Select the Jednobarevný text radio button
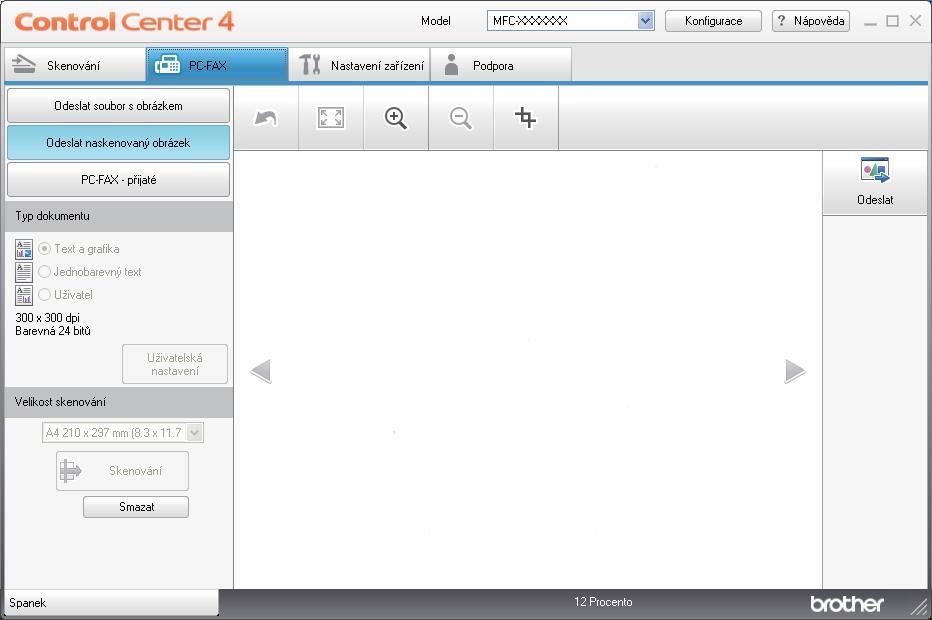 tap(45, 272)
